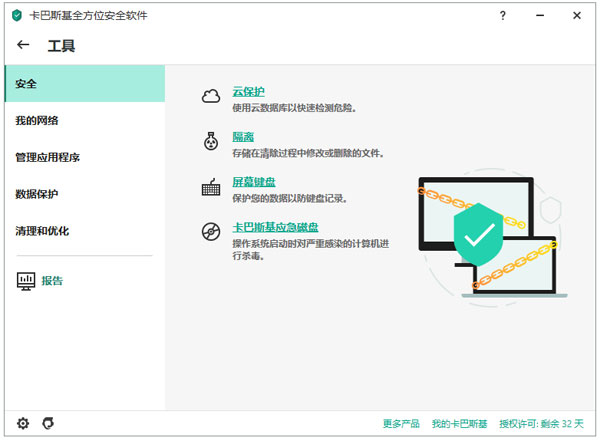Click the 工具 page title
Image resolution: width=600 pixels, height=441 pixels.
click(61, 46)
